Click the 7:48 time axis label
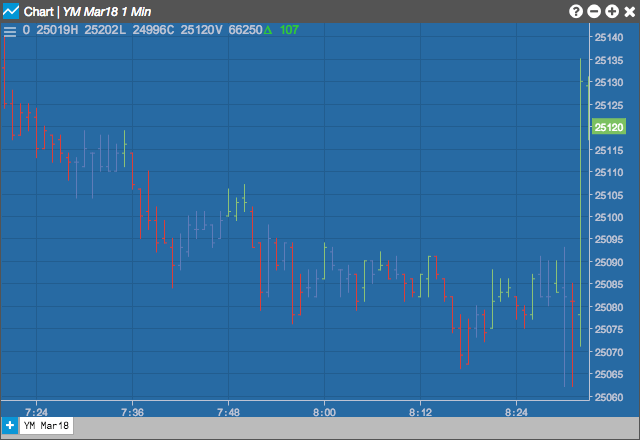The width and height of the screenshot is (640, 440). click(228, 412)
